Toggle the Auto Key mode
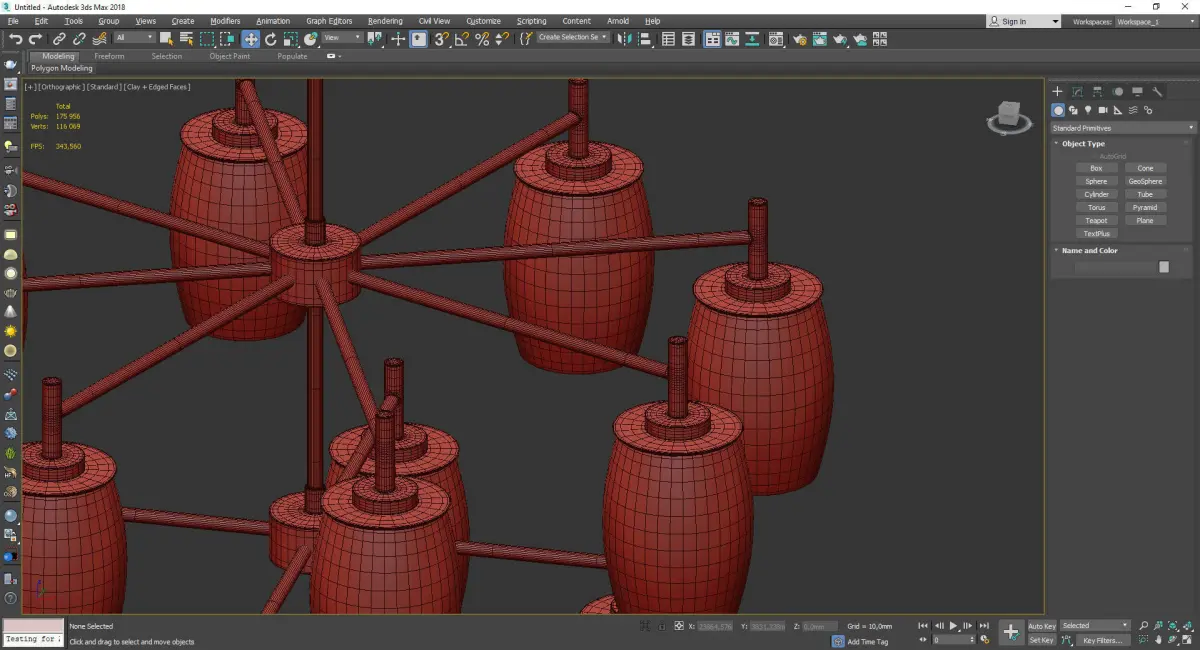This screenshot has width=1200, height=650. [x=1041, y=626]
